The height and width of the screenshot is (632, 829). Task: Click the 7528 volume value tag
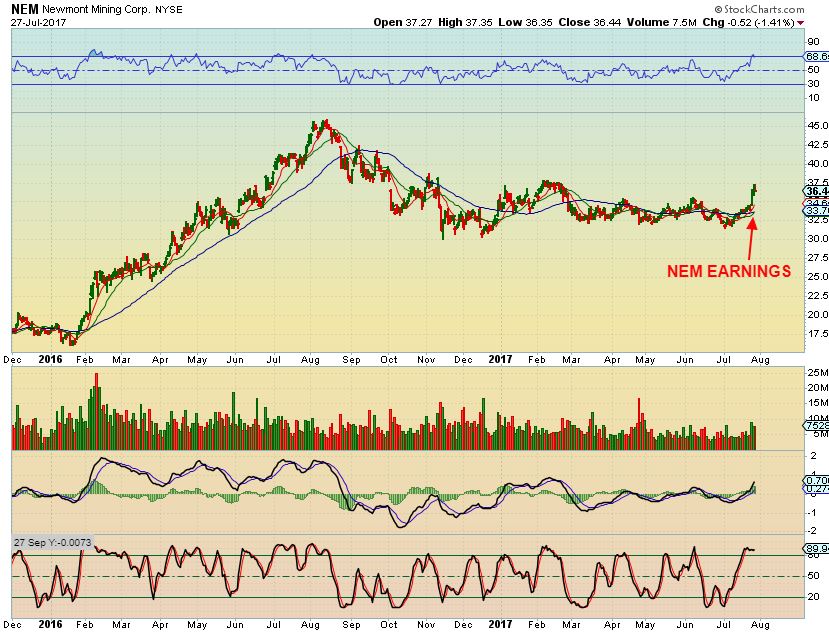point(816,426)
